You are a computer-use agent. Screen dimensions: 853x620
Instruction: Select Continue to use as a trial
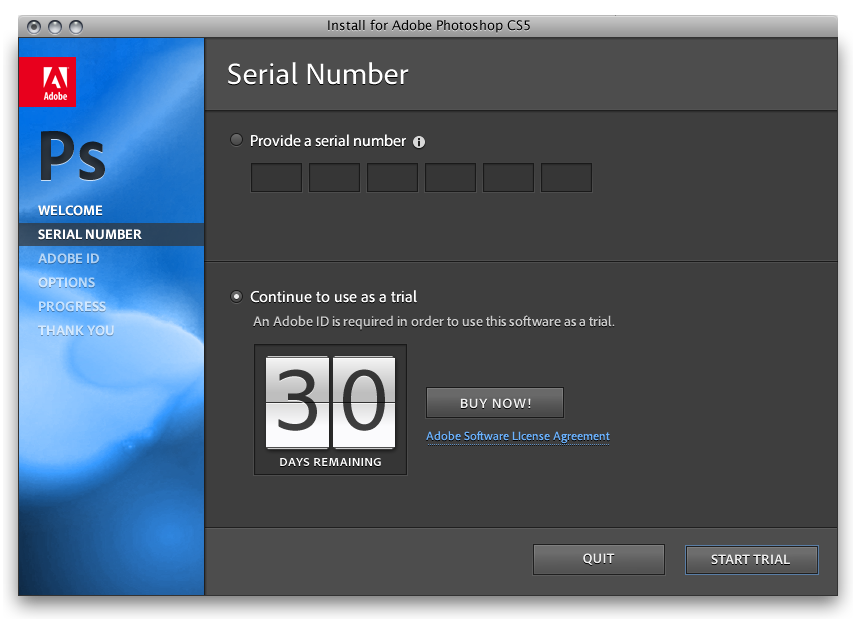click(x=236, y=297)
